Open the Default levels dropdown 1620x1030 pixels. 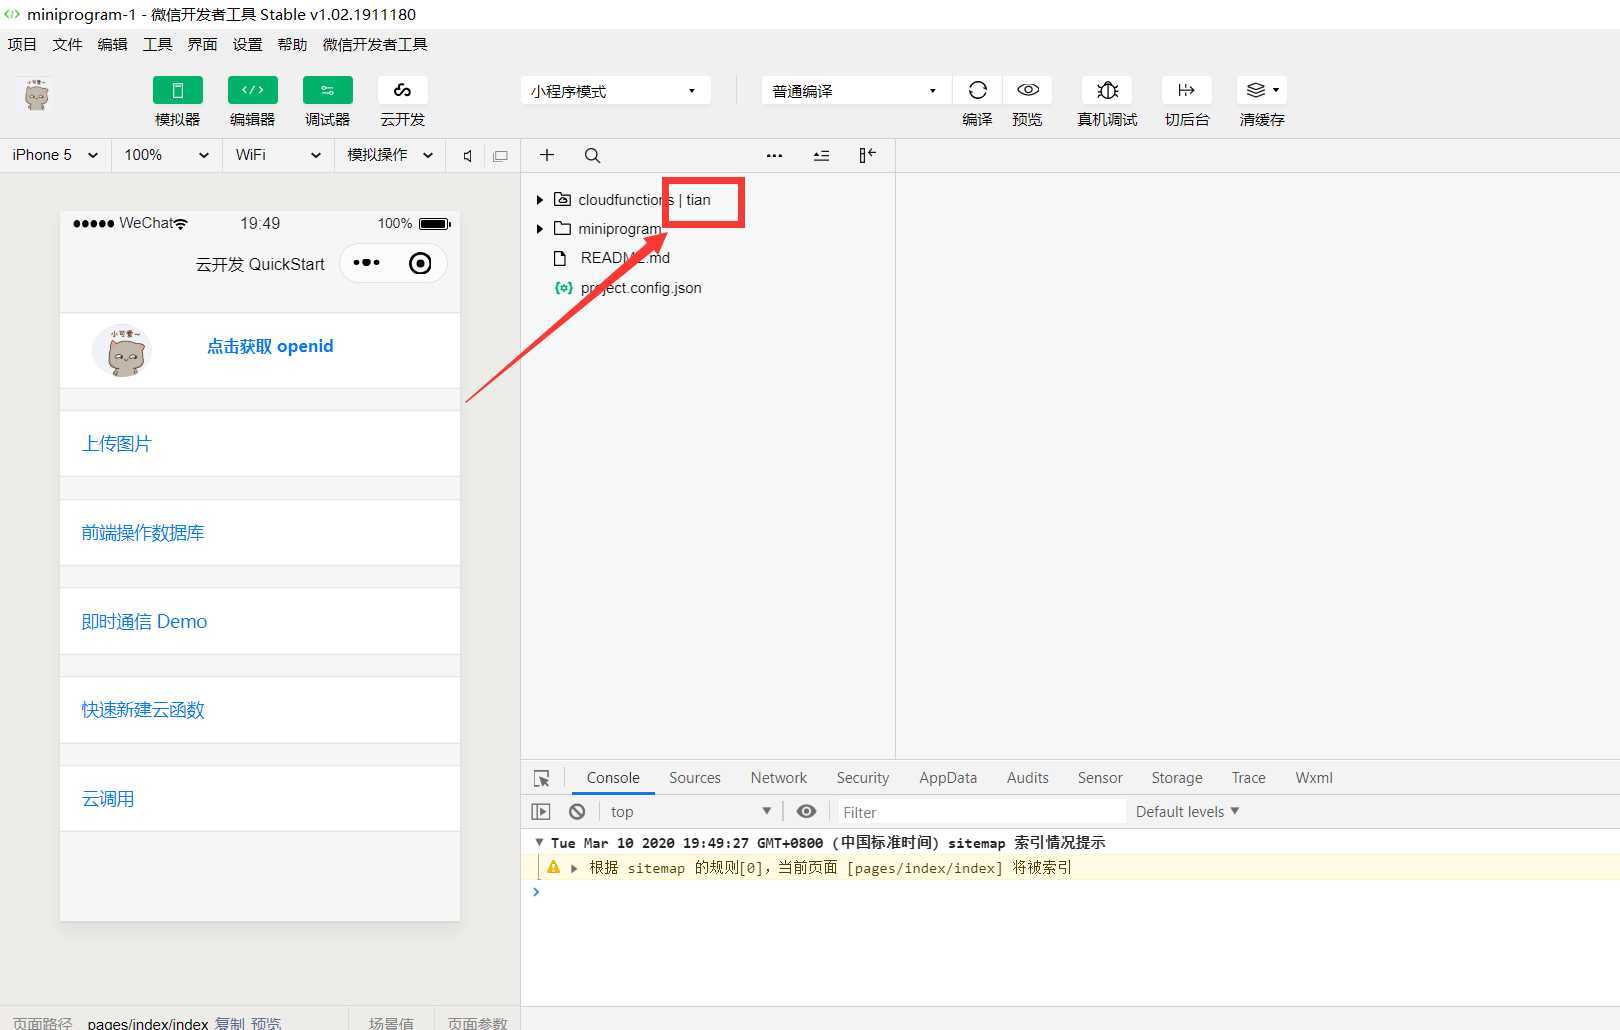click(x=1187, y=812)
